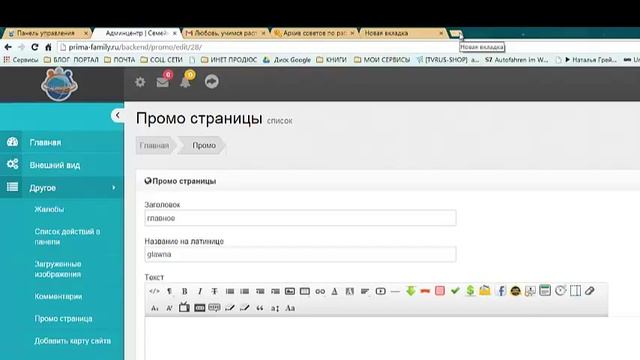Apply strikethrough formatting in editor
Screen dimensions: 640x360
[x=214, y=291]
